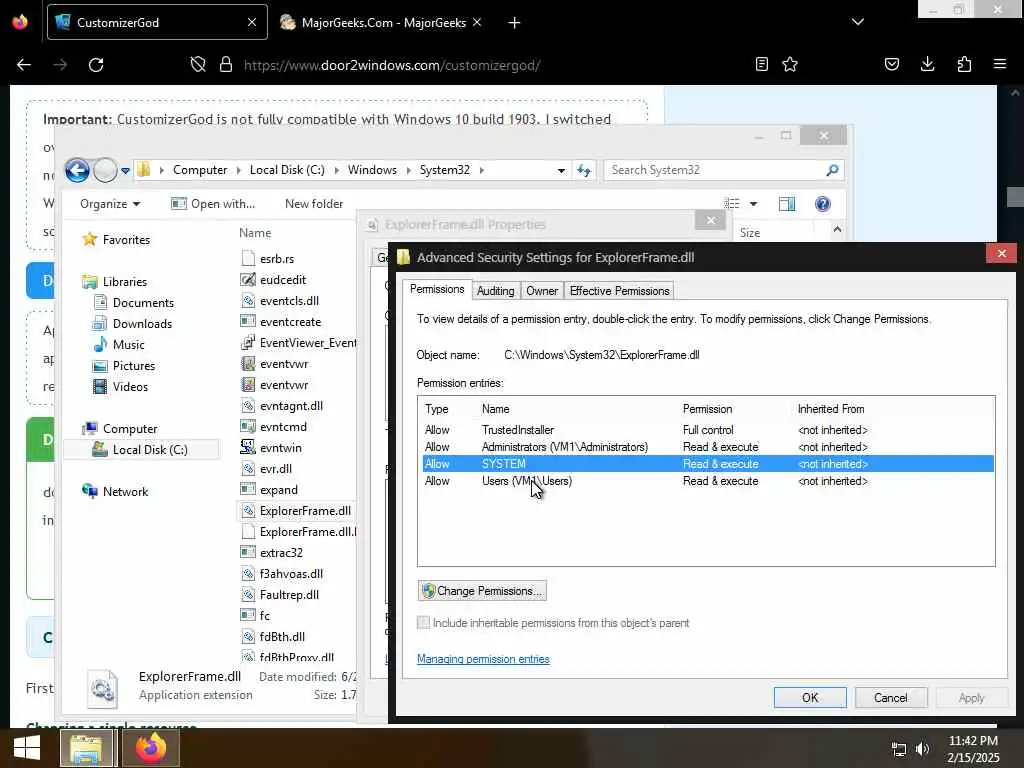Switch to MajorGeeks.Com tab
Image resolution: width=1024 pixels, height=768 pixels.
coord(383,22)
